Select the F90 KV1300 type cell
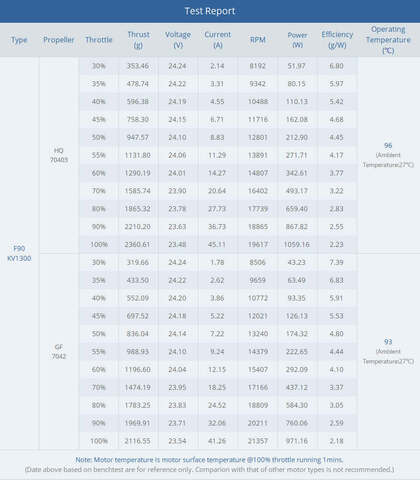Viewport: 420px width, 480px height. 19,253
